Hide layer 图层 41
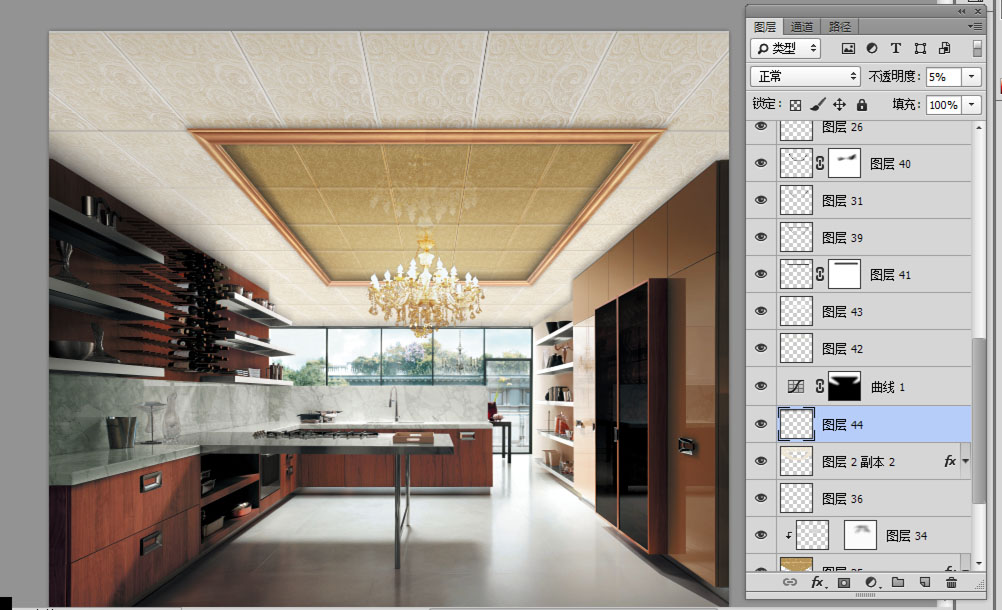This screenshot has height=610, width=1002. [760, 275]
